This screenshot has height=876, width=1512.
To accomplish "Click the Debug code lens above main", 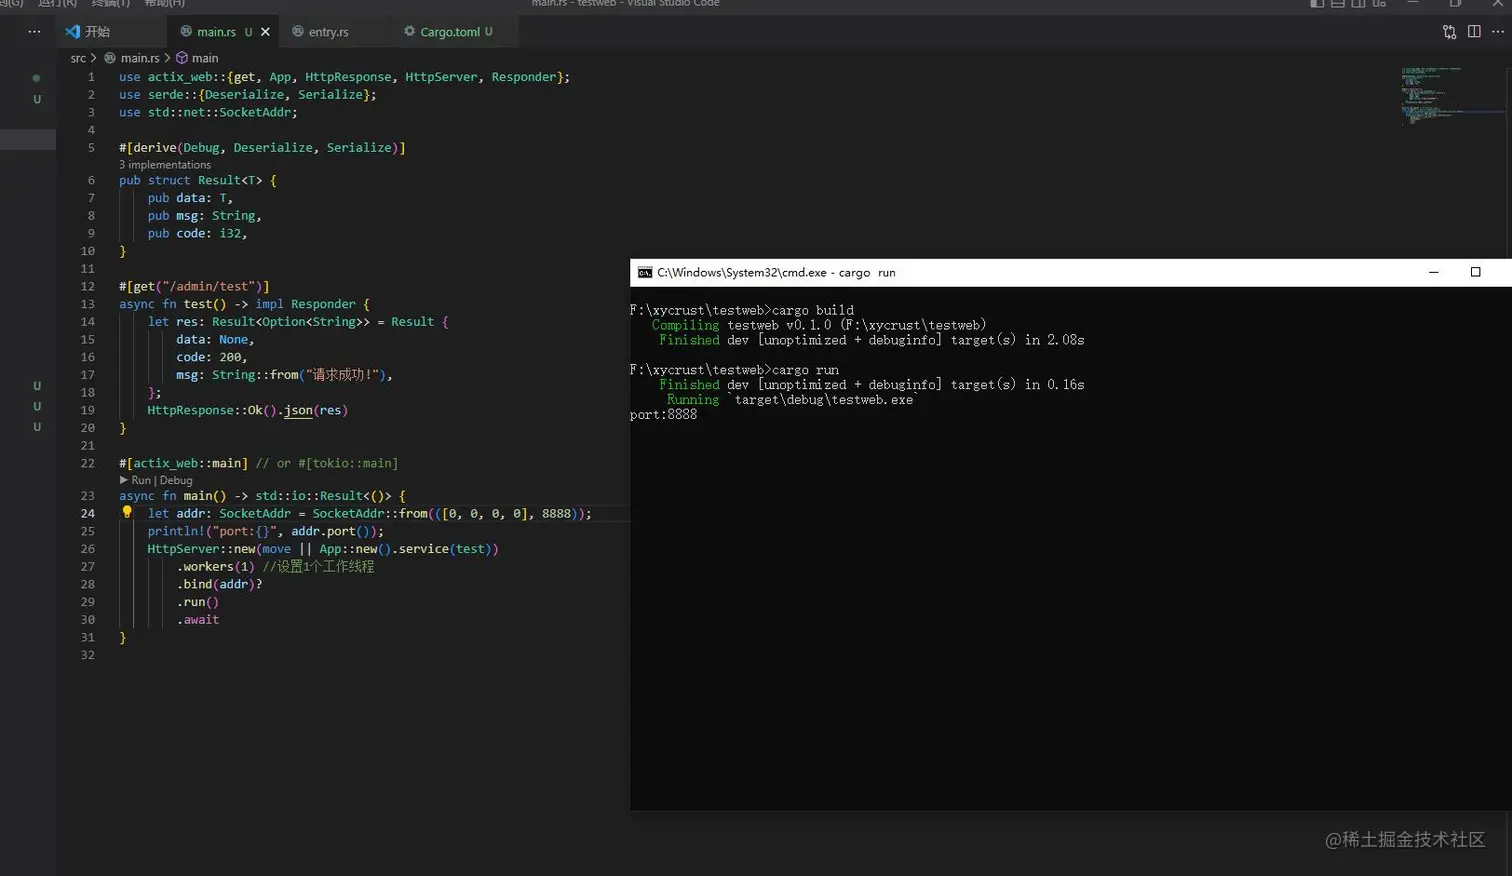I will point(176,480).
